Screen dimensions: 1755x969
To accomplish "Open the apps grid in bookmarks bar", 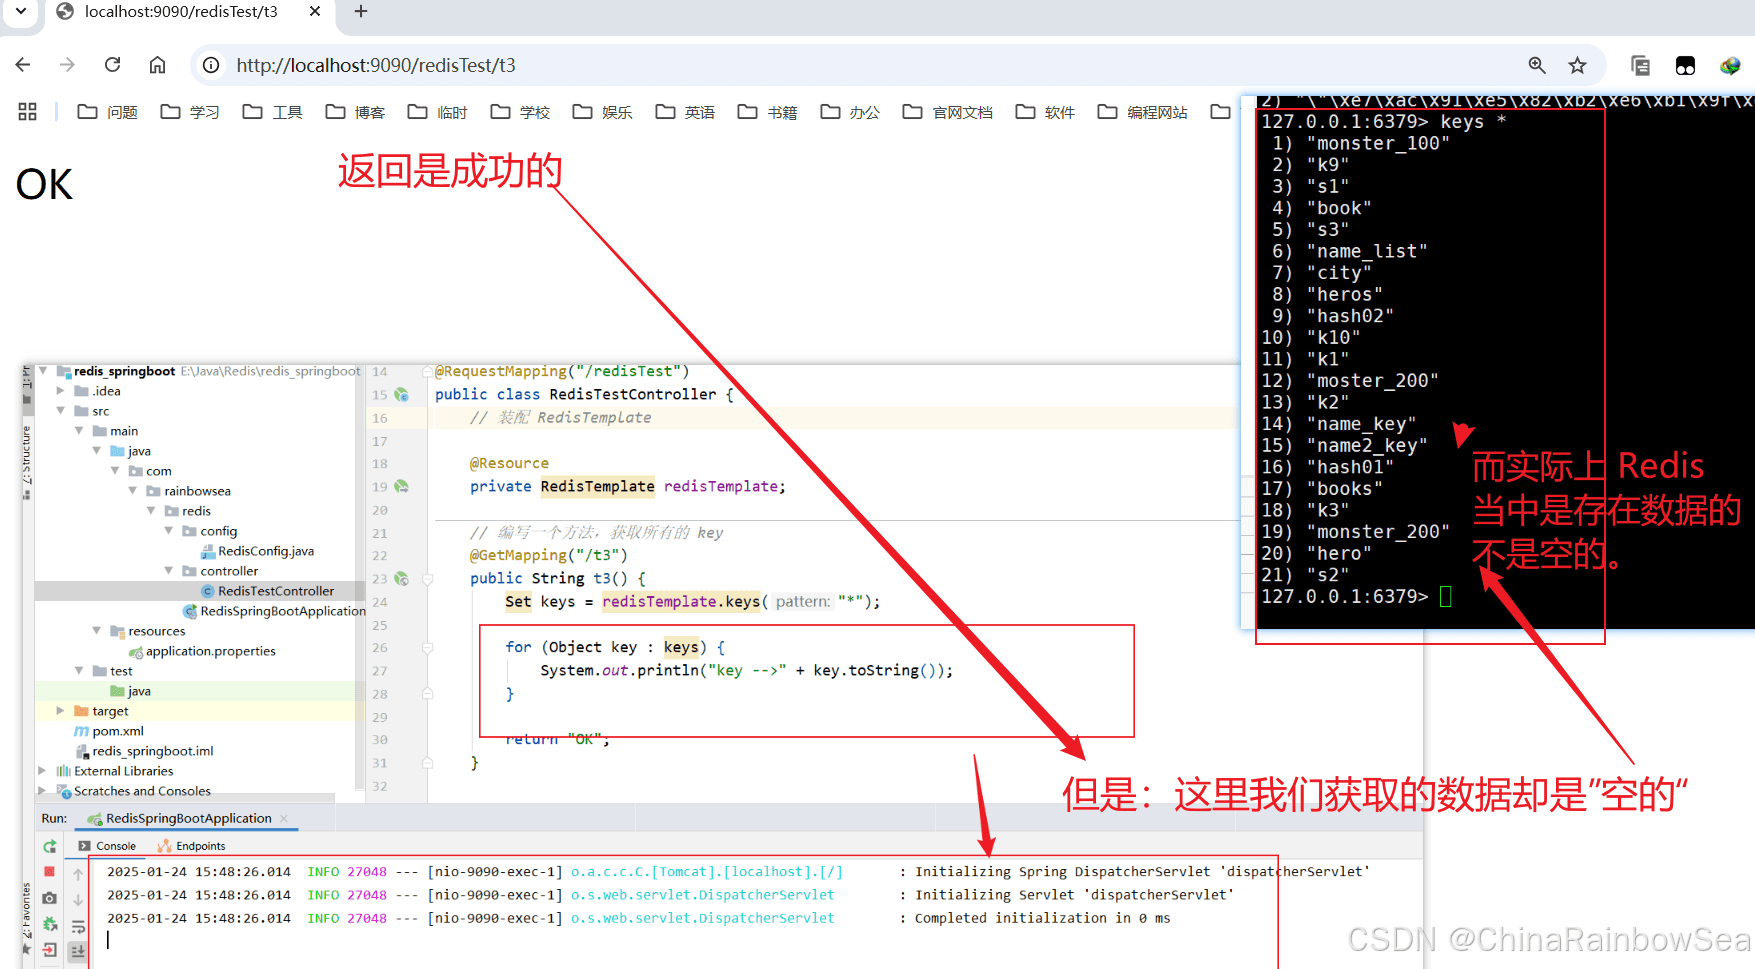I will (27, 112).
